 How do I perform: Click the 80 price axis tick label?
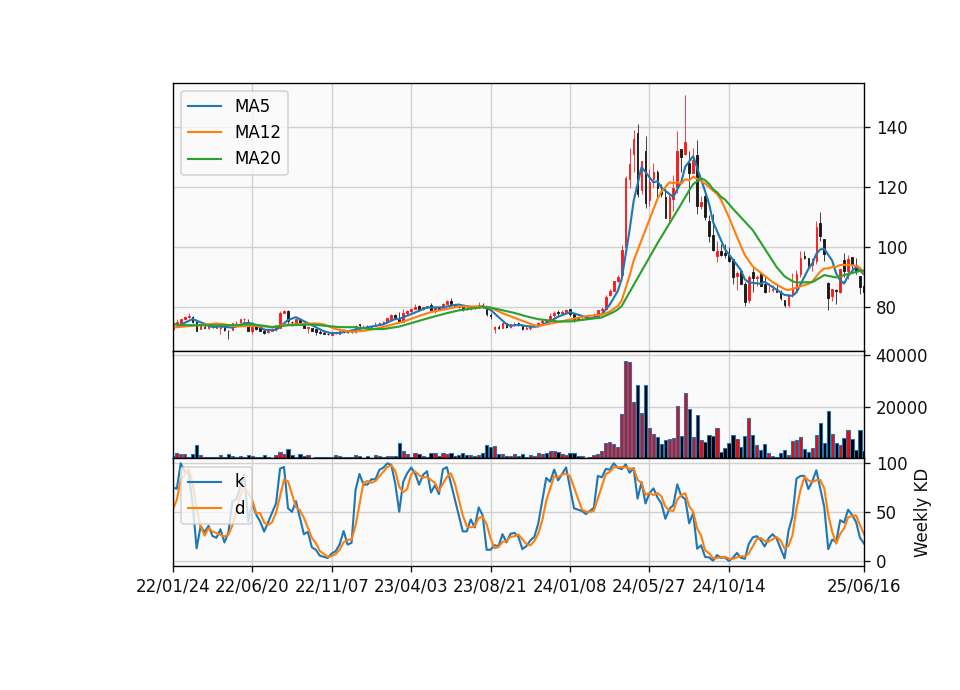point(887,308)
